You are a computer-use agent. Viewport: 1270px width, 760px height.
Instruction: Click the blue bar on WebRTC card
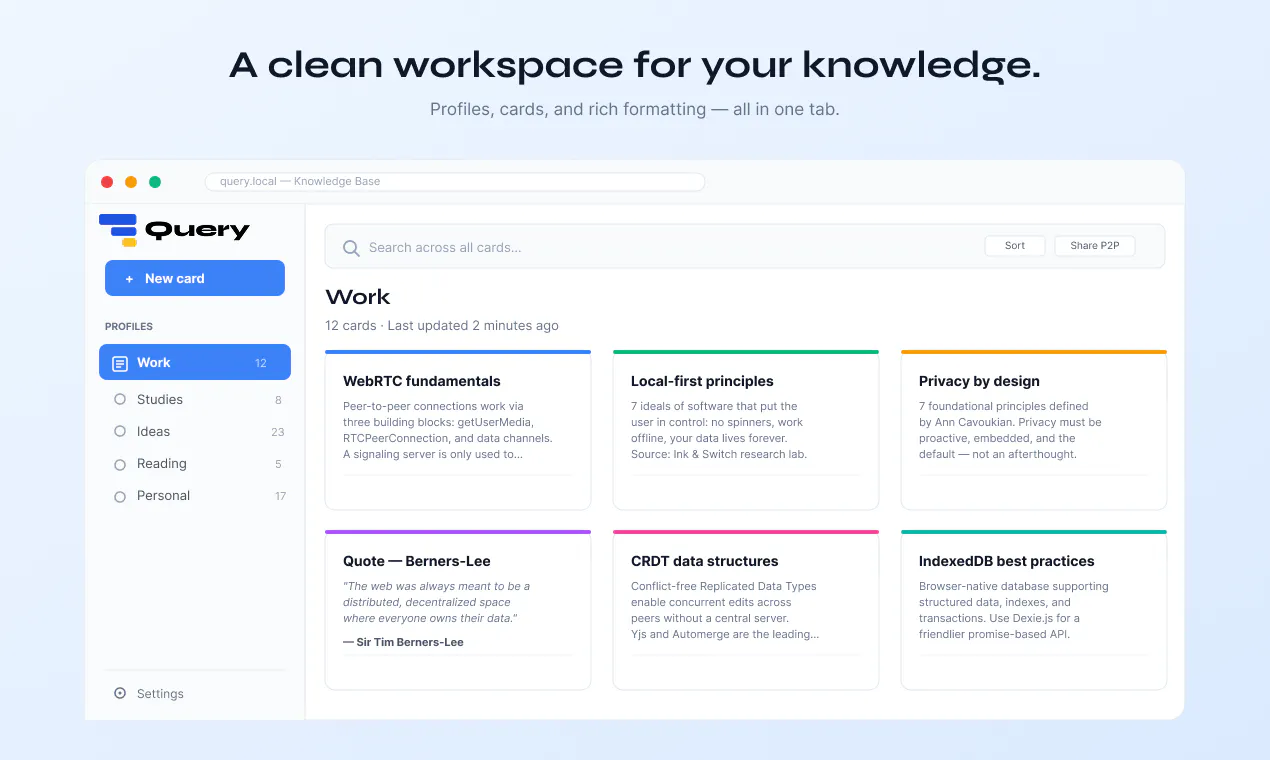click(458, 352)
